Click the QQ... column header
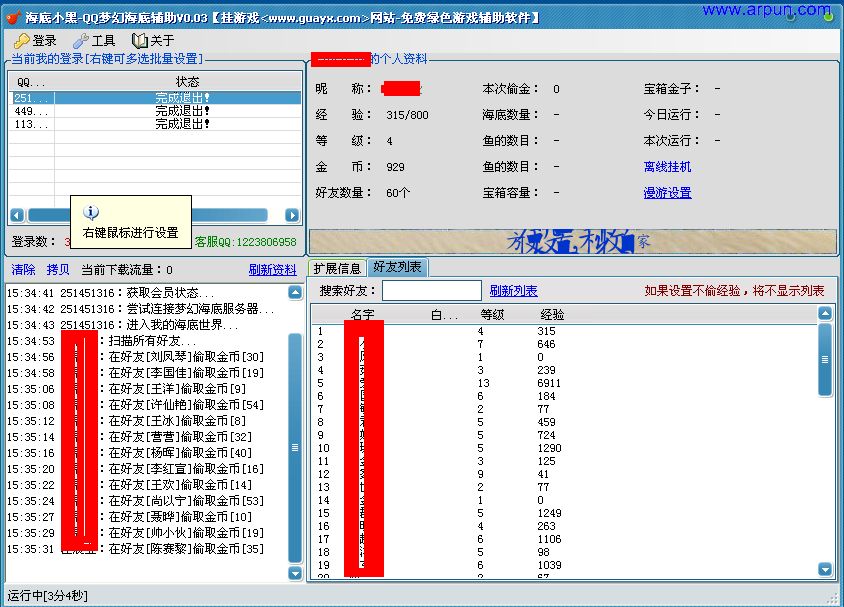 (31, 82)
